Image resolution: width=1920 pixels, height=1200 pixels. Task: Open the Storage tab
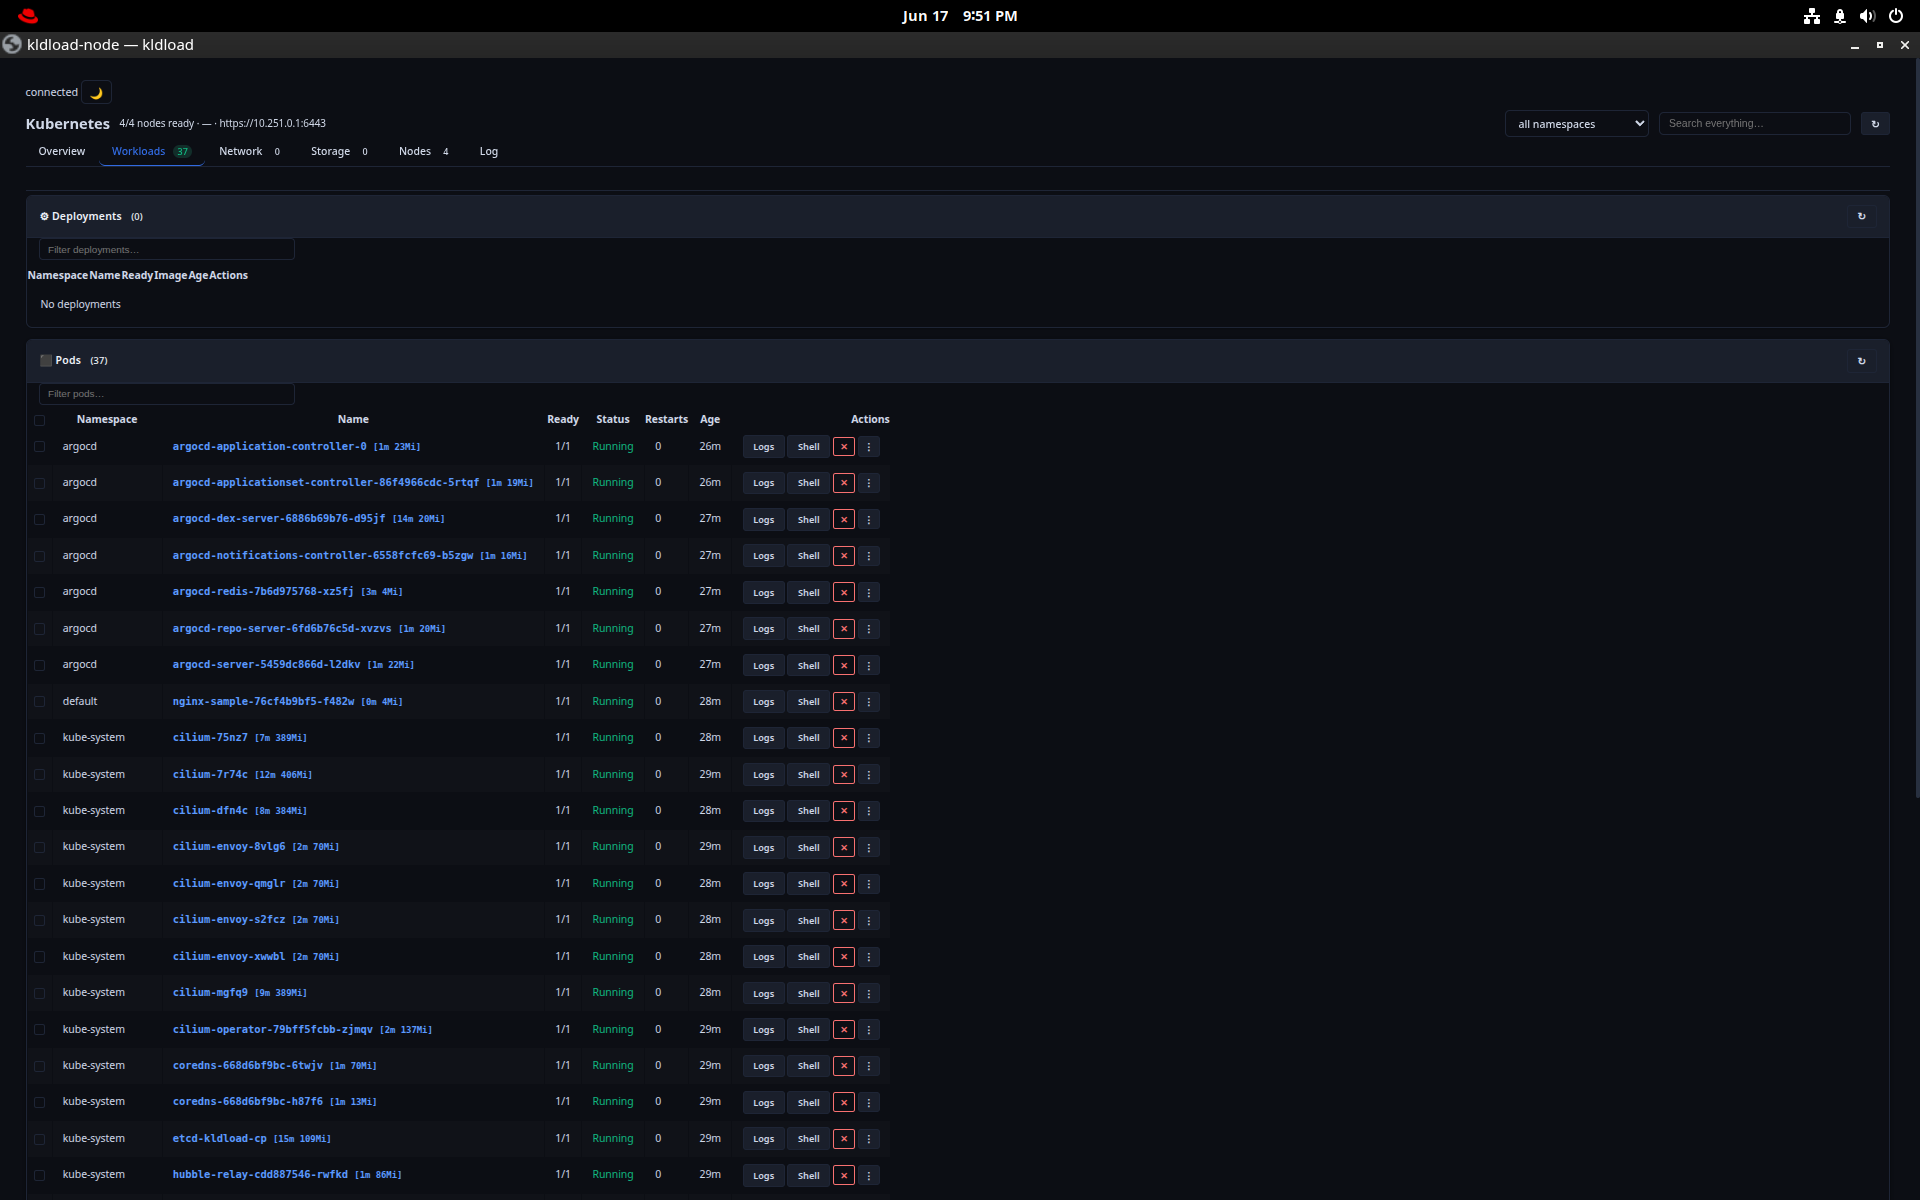tap(339, 151)
